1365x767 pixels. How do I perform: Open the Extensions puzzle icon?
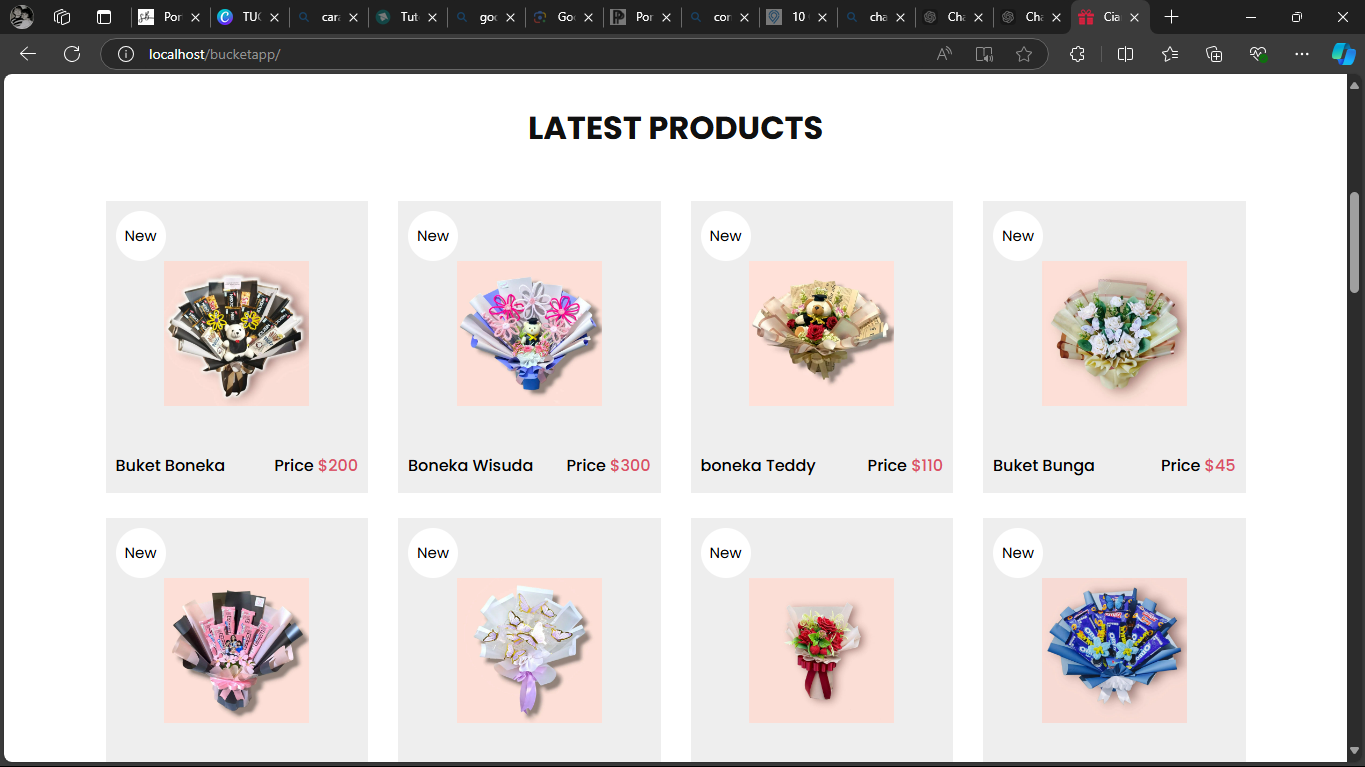tap(1077, 54)
